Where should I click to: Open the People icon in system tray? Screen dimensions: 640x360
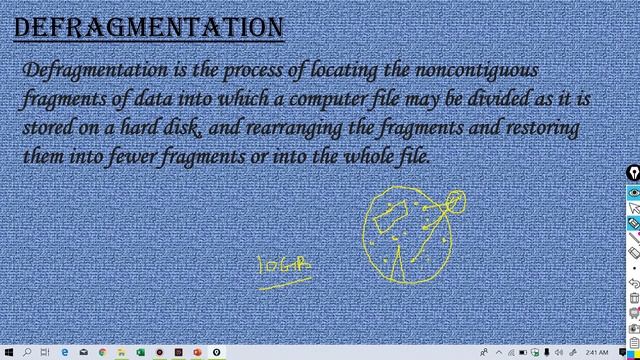[484, 352]
